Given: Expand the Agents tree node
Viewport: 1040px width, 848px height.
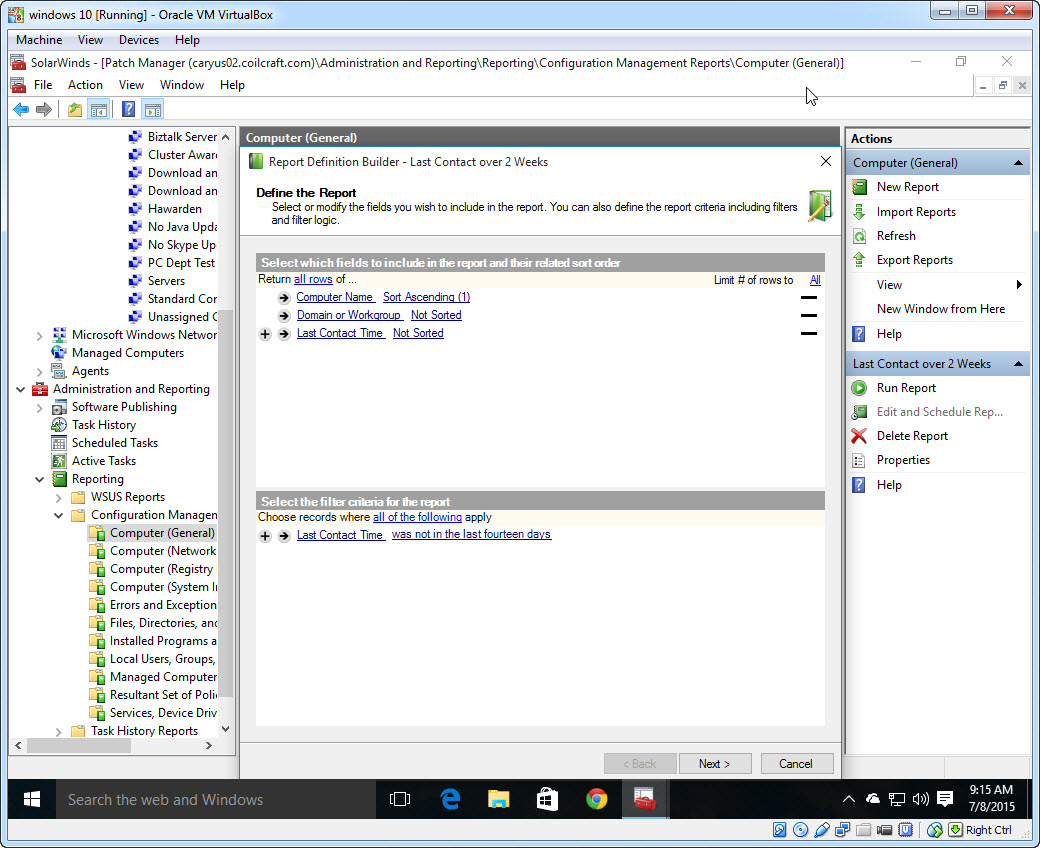Looking at the screenshot, I should pyautogui.click(x=40, y=371).
